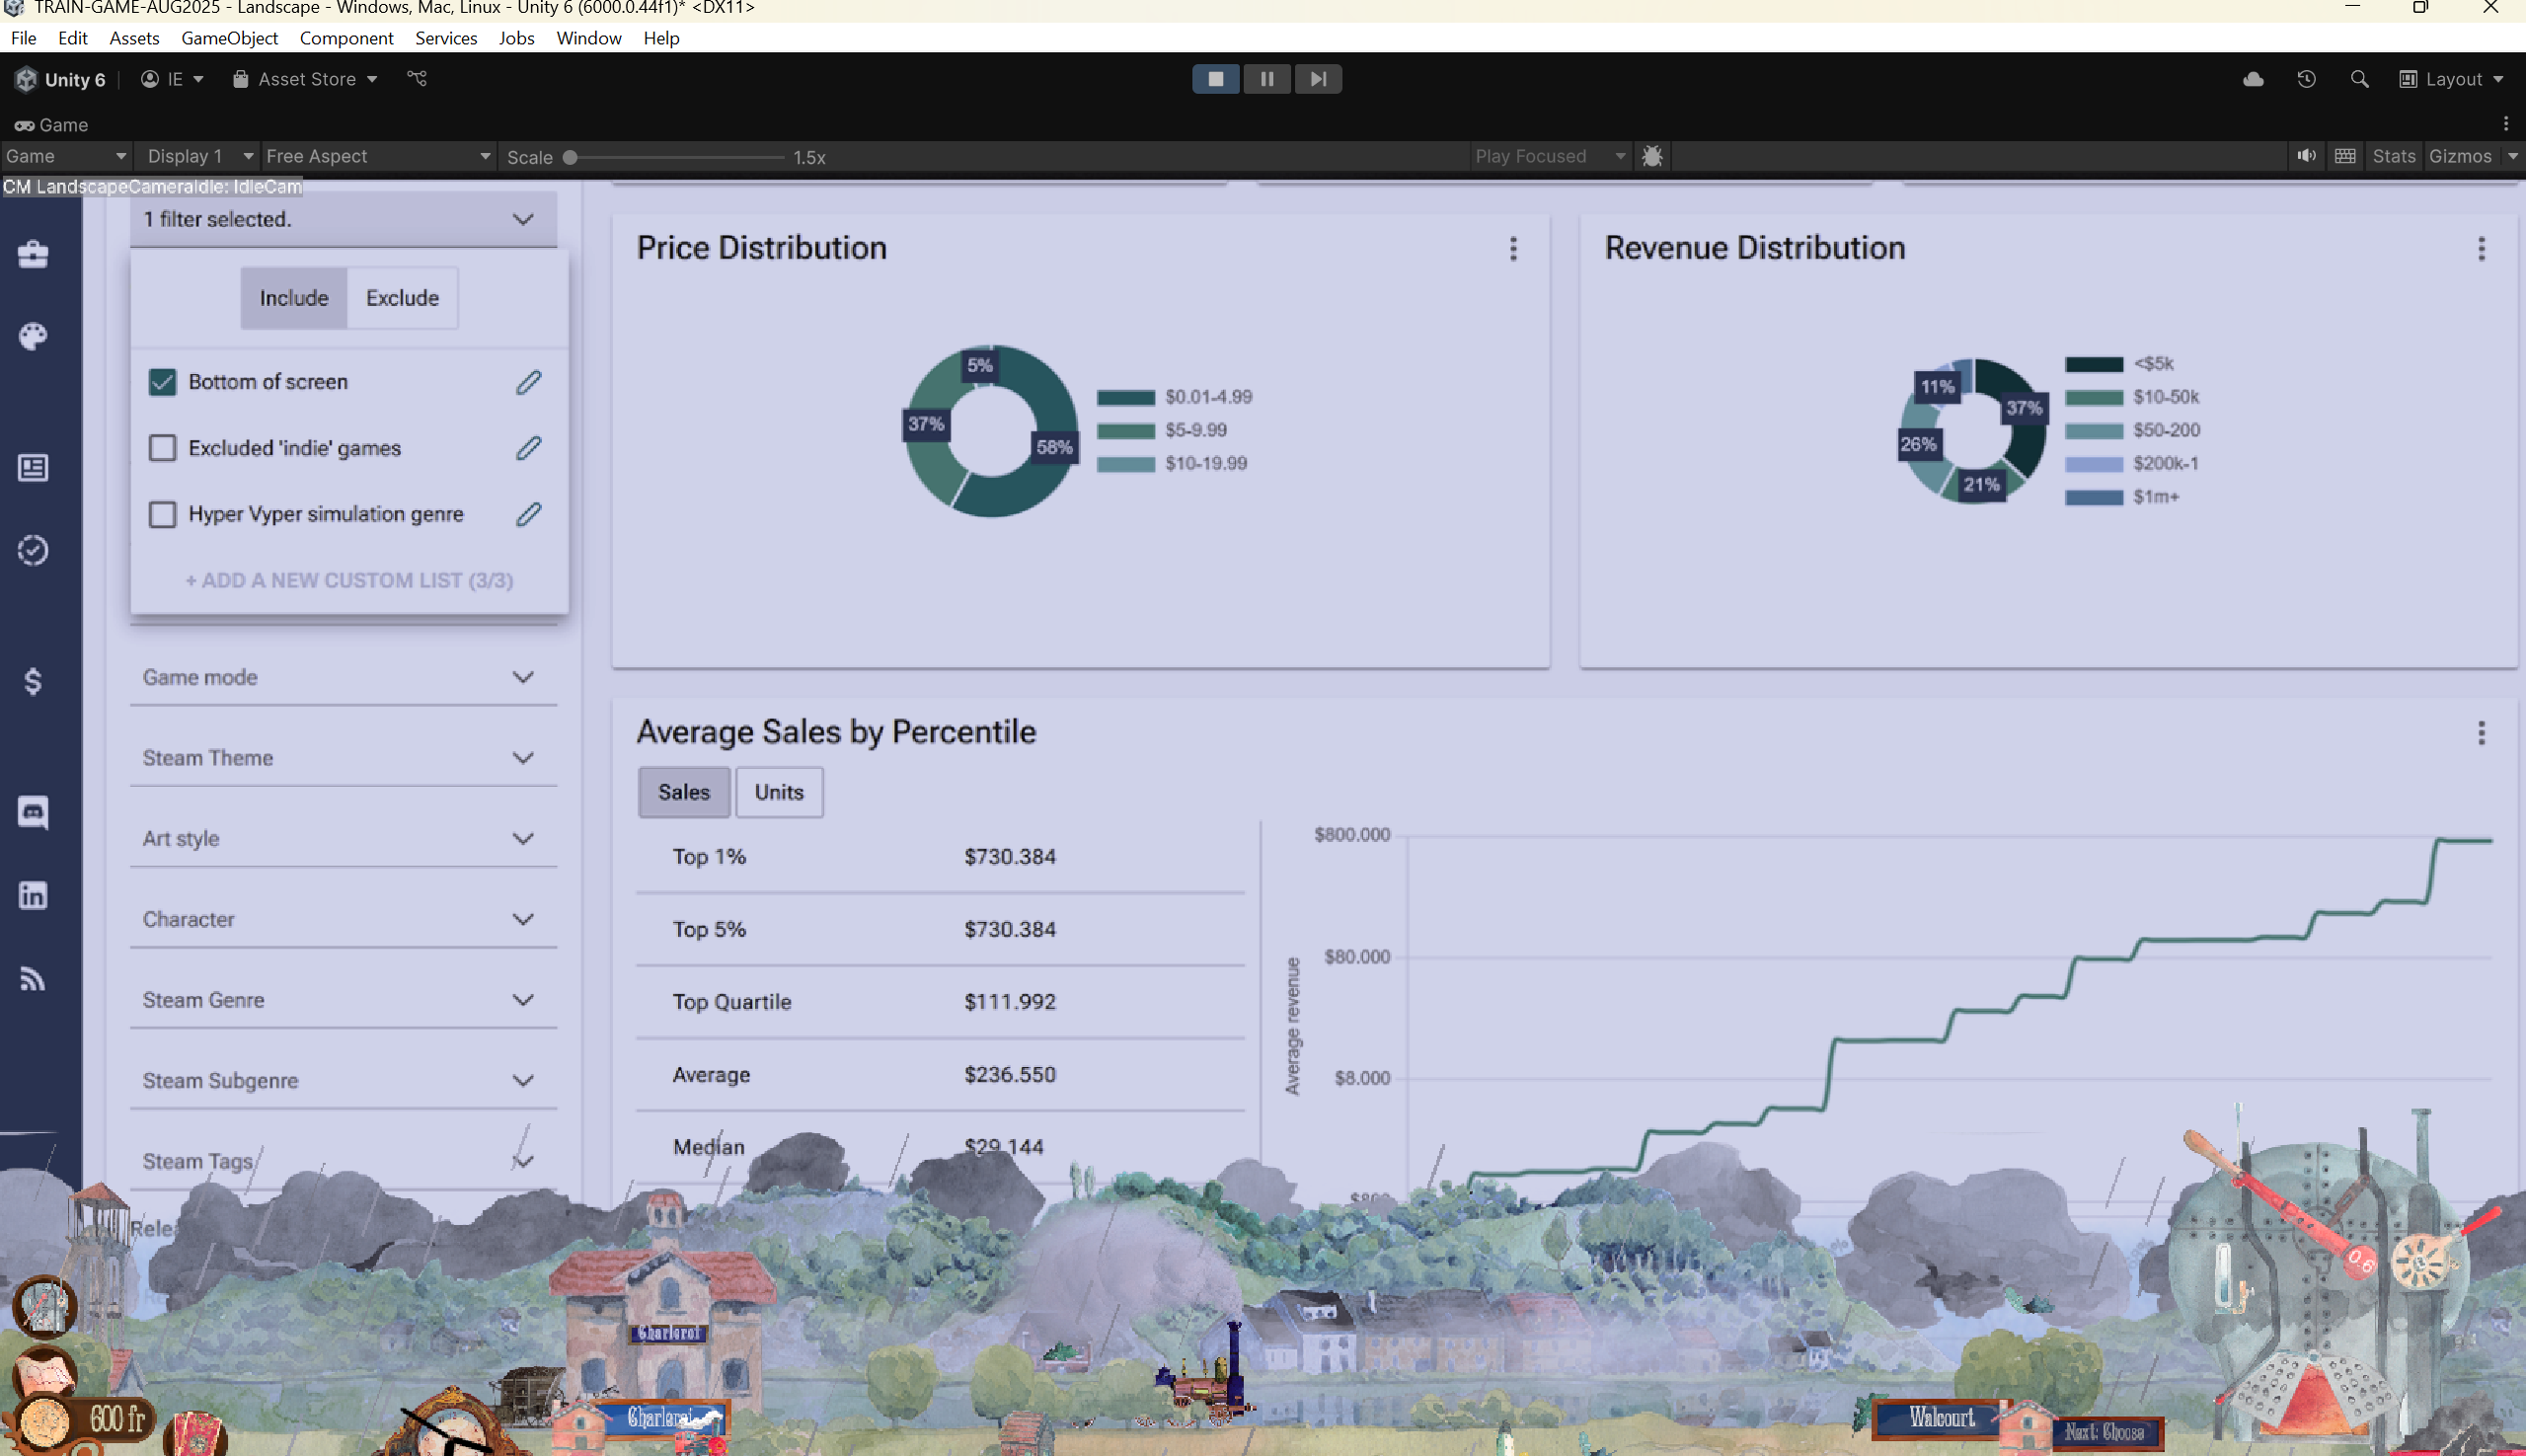The width and height of the screenshot is (2526, 1456).
Task: Open the Discord icon in sidebar
Action: pos(33,812)
